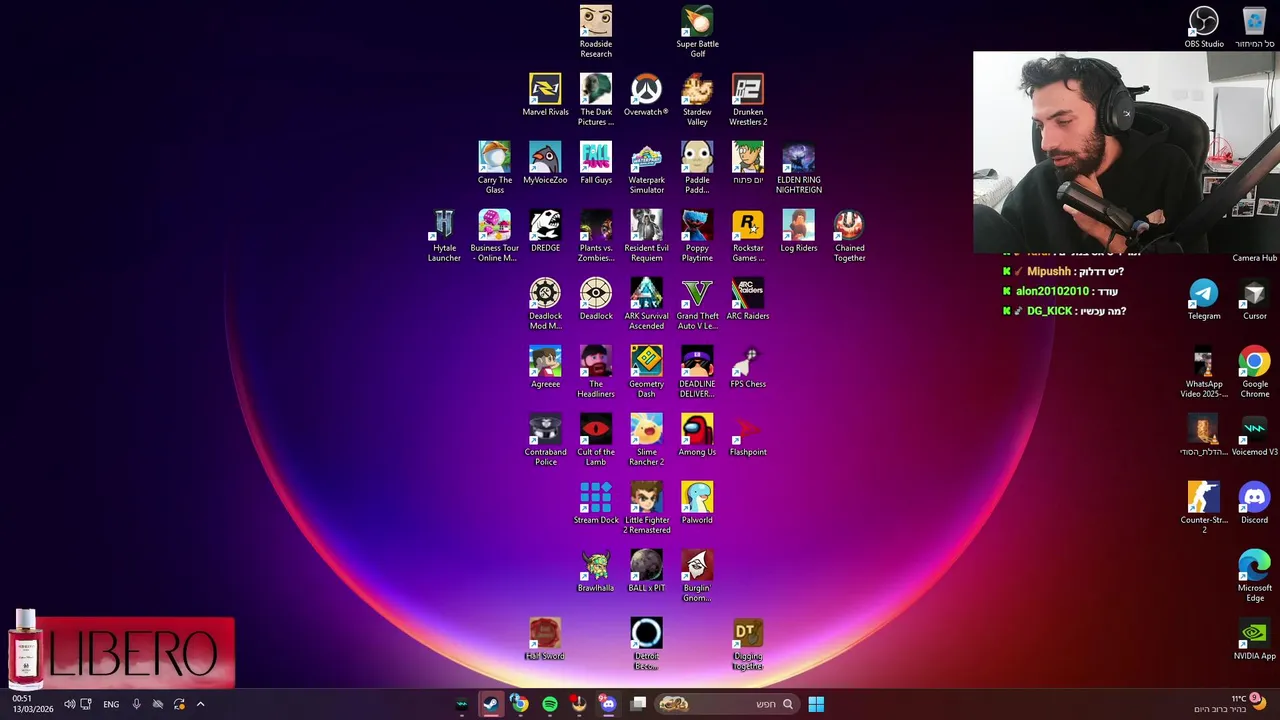Toggle the ENG input language

pos(111,704)
